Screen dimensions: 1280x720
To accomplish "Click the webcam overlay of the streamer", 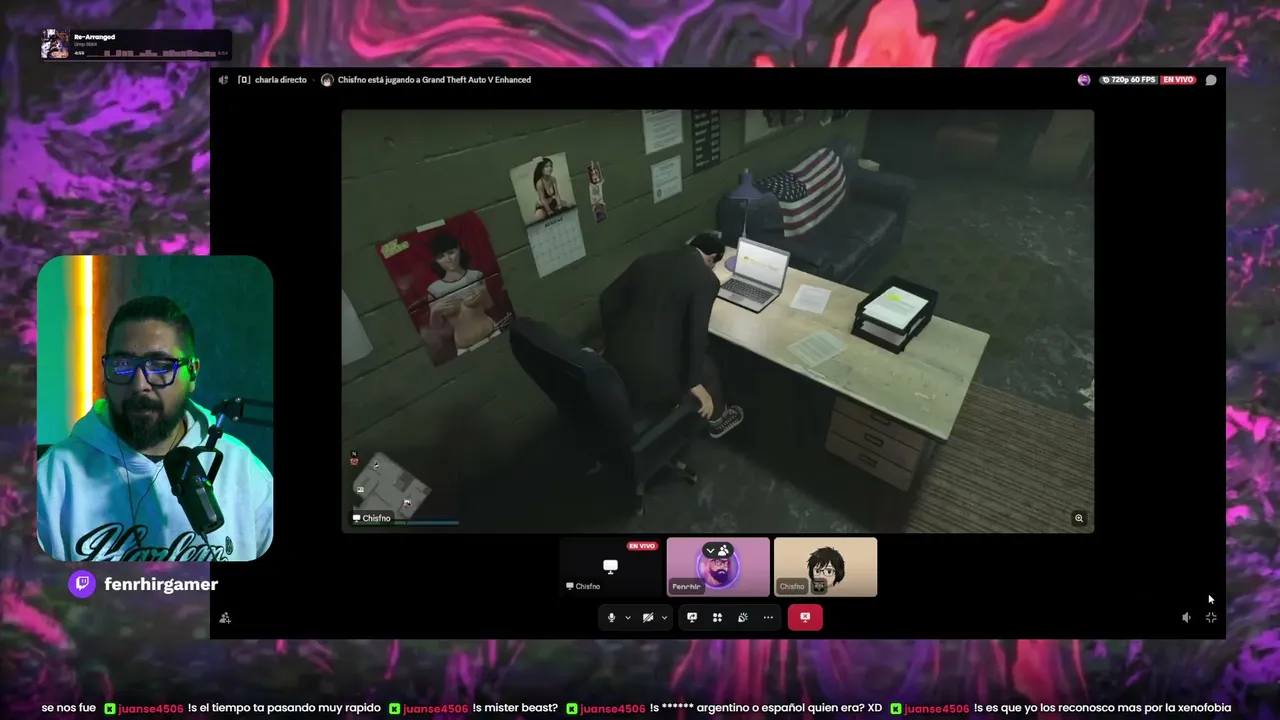I will tap(155, 408).
